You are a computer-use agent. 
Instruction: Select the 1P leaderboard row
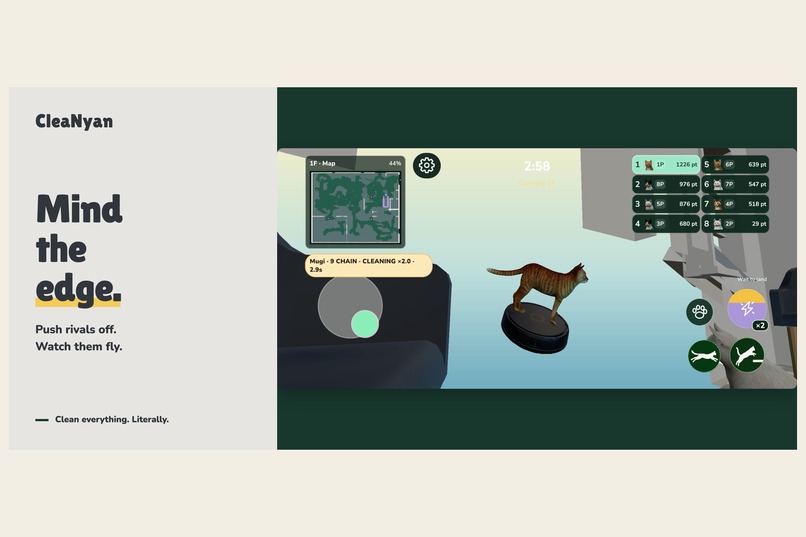click(x=666, y=164)
